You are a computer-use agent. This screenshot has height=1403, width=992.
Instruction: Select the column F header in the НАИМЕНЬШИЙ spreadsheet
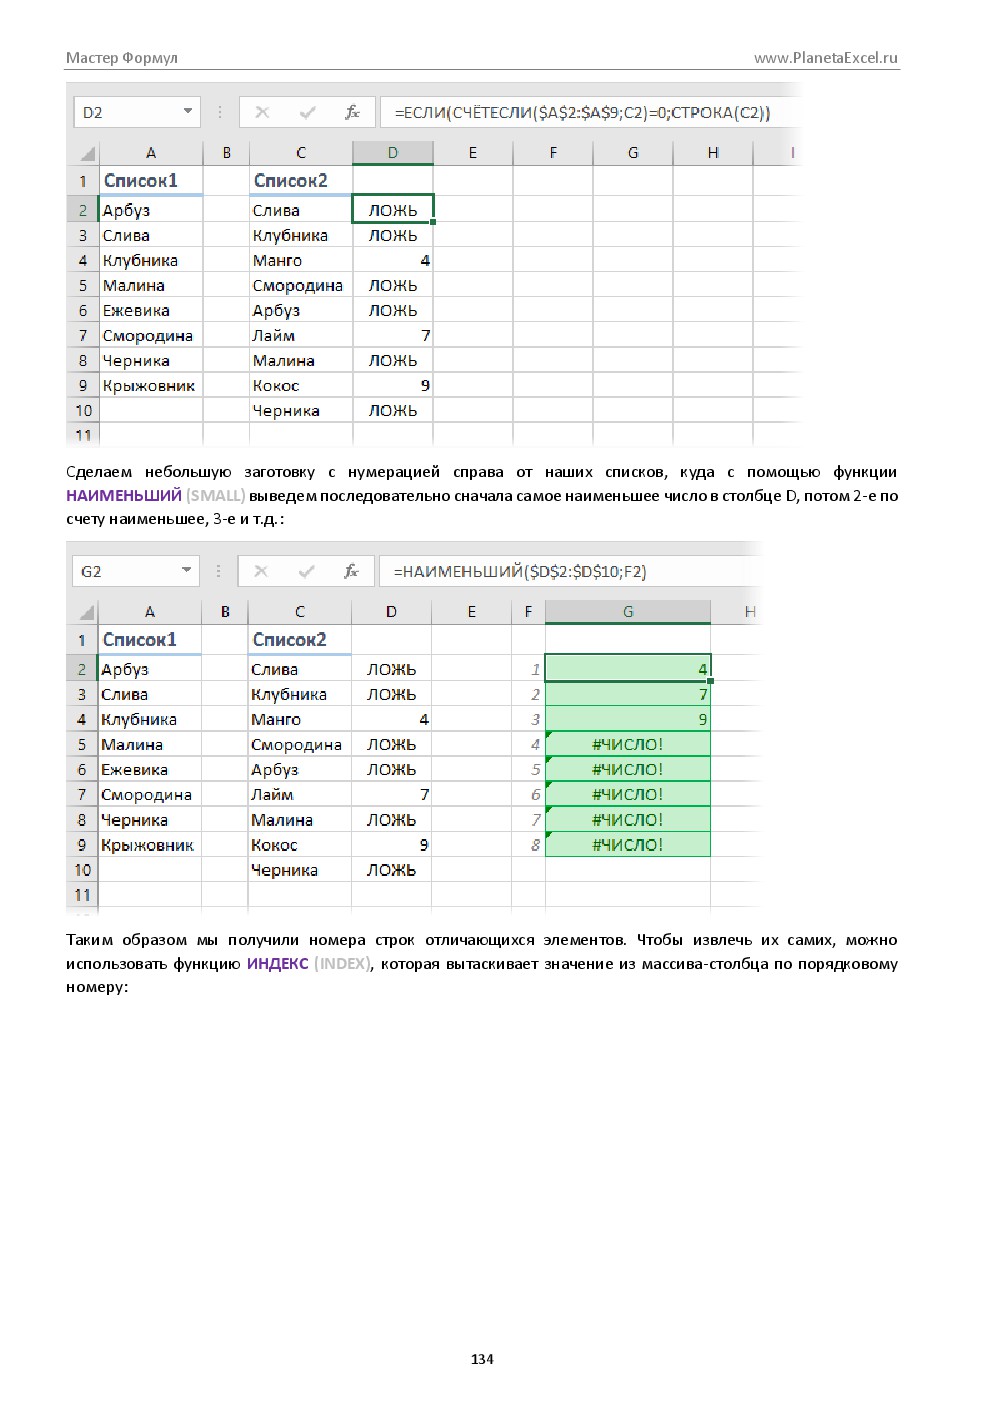click(x=528, y=612)
